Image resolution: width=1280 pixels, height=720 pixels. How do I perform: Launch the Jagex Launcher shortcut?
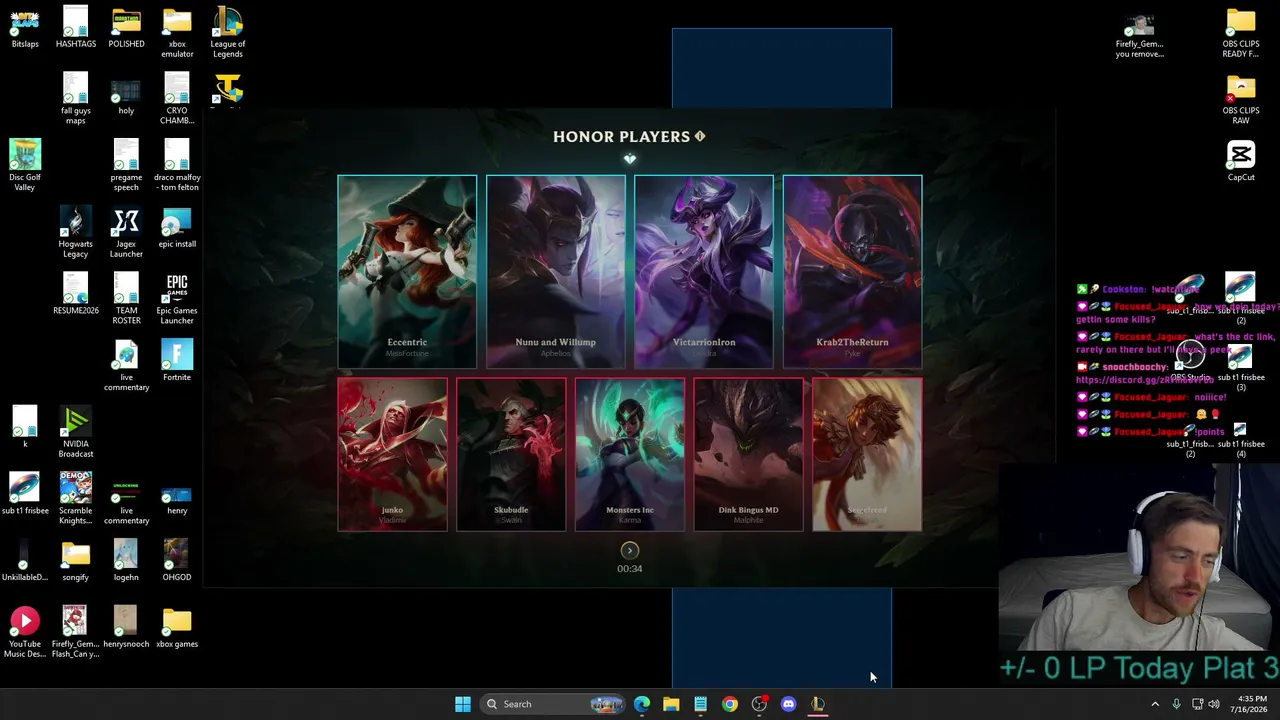(x=126, y=232)
